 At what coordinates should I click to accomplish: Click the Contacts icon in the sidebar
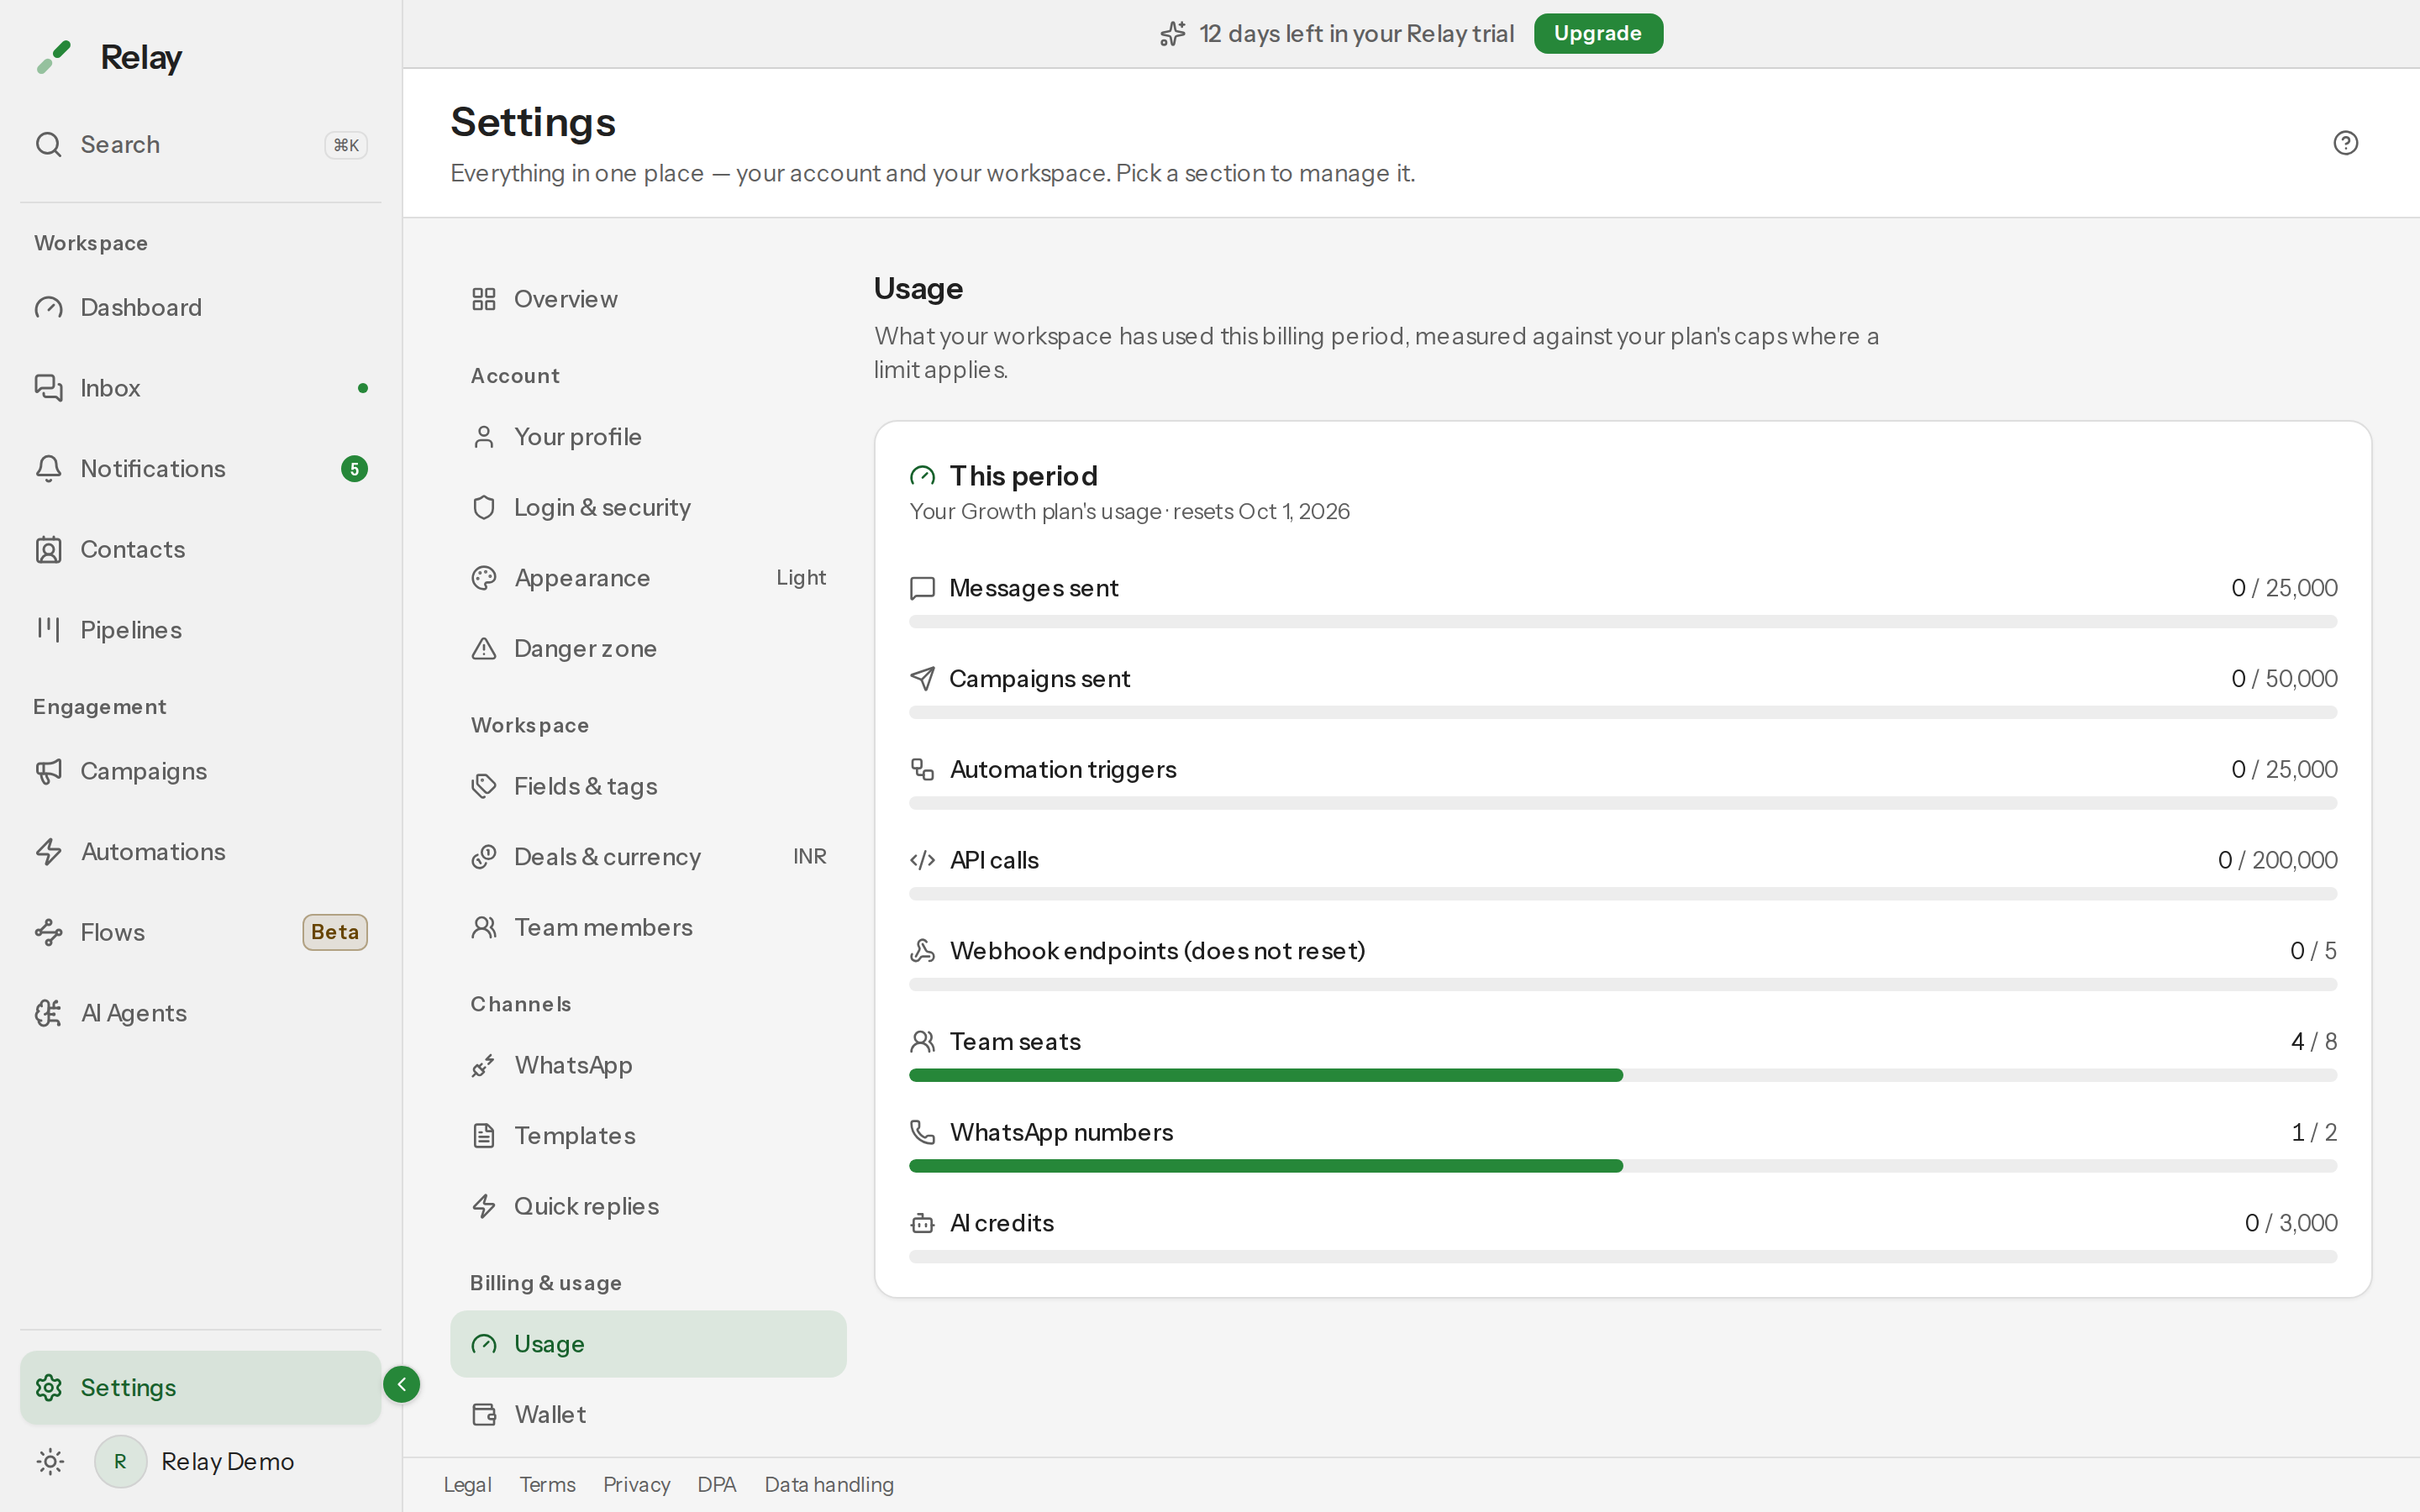48,549
